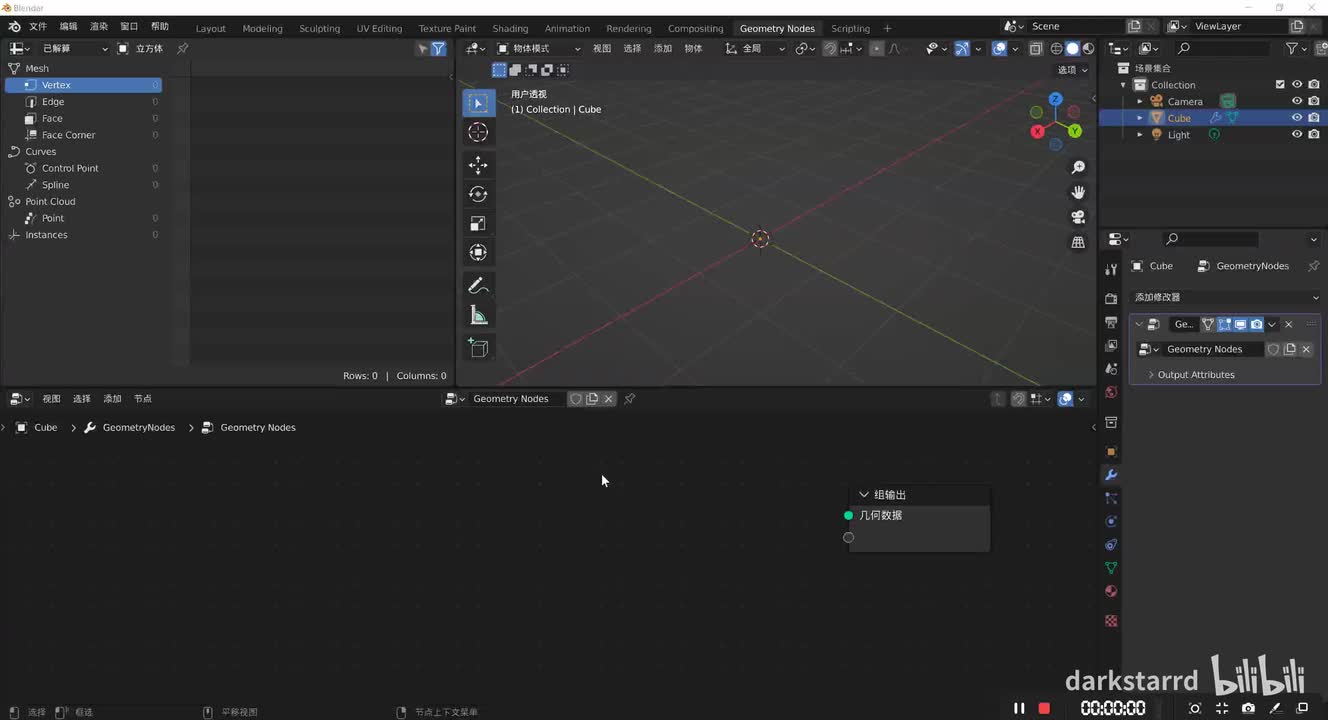Select the Add Cube tool in viewport toolbar
Viewport: 1328px width, 720px height.
click(x=478, y=348)
